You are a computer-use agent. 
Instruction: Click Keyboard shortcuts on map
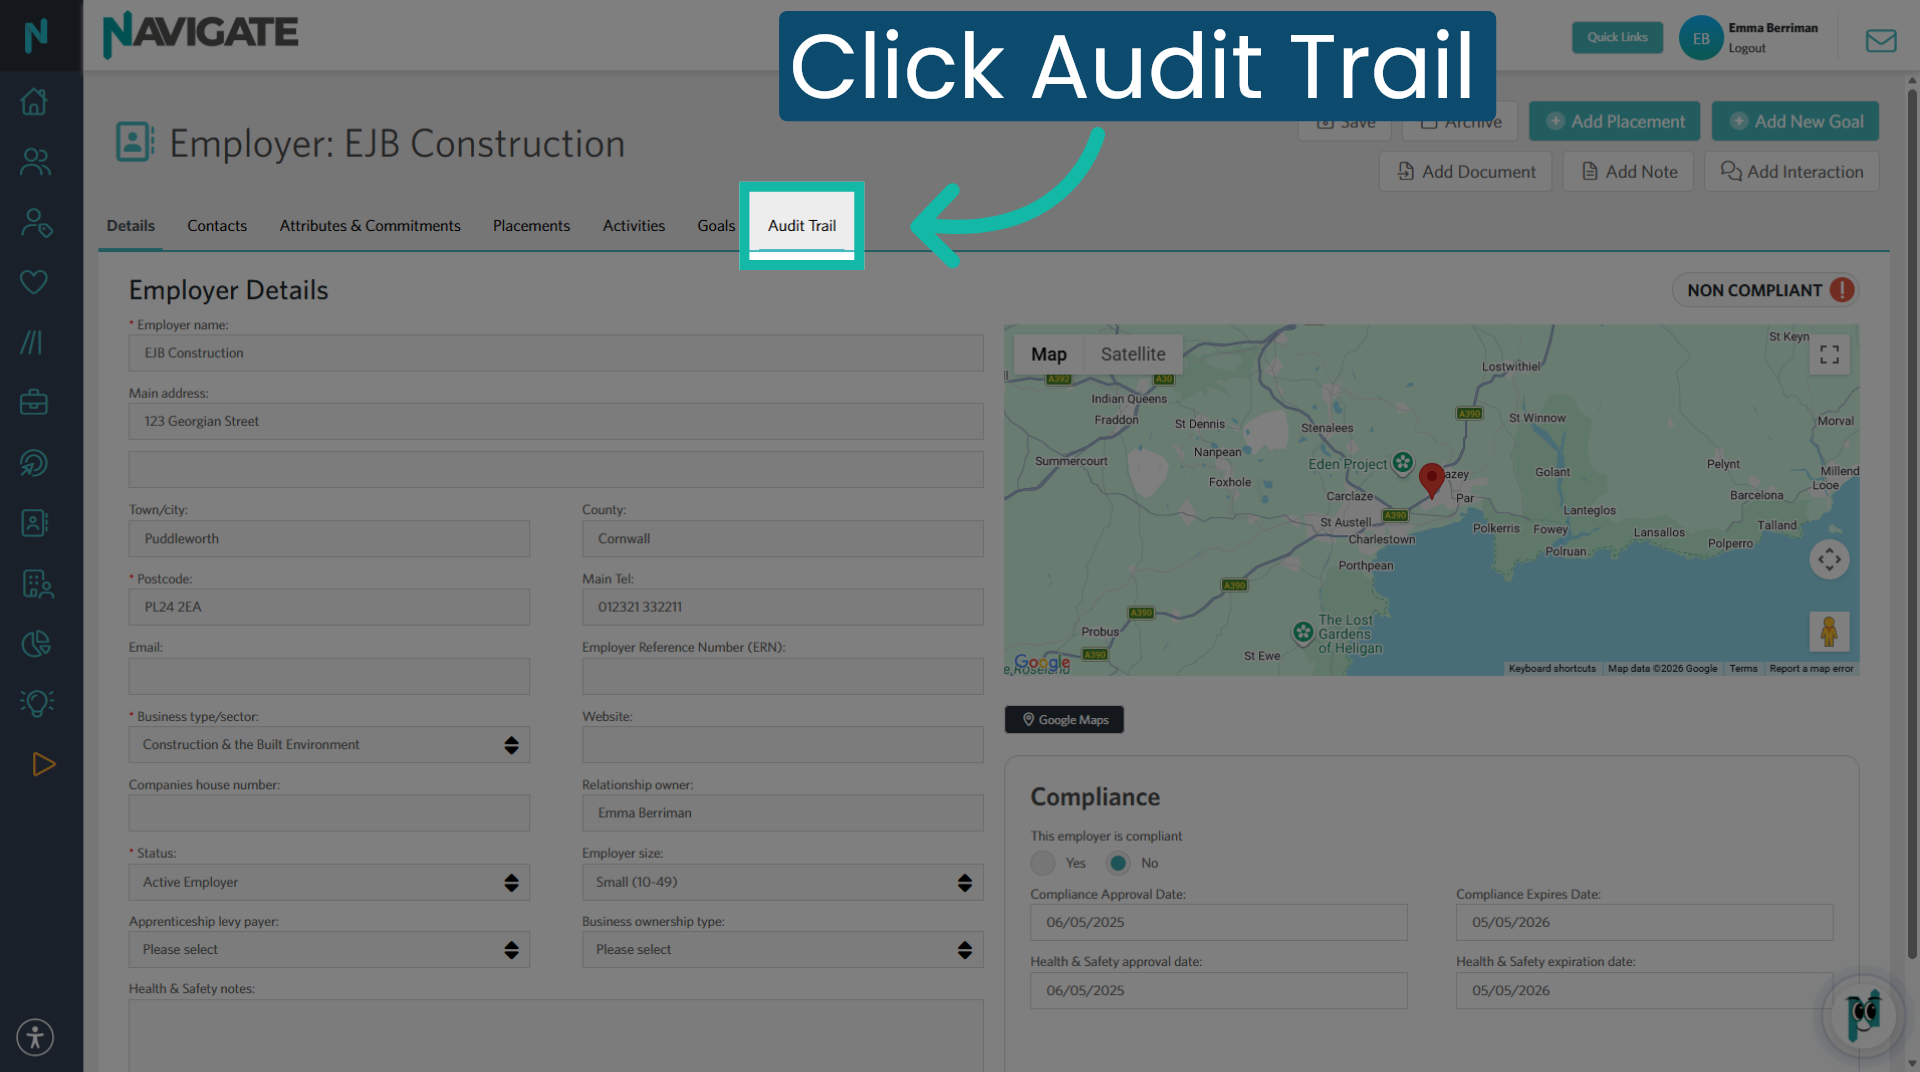pos(1552,669)
